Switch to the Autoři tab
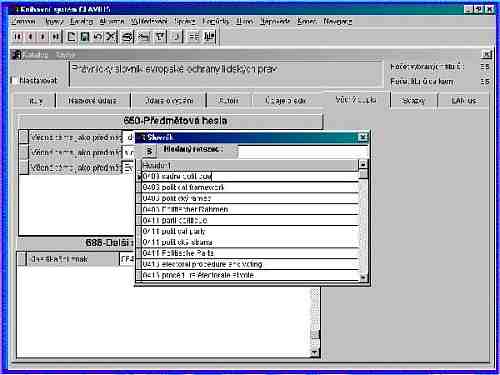 coord(229,100)
